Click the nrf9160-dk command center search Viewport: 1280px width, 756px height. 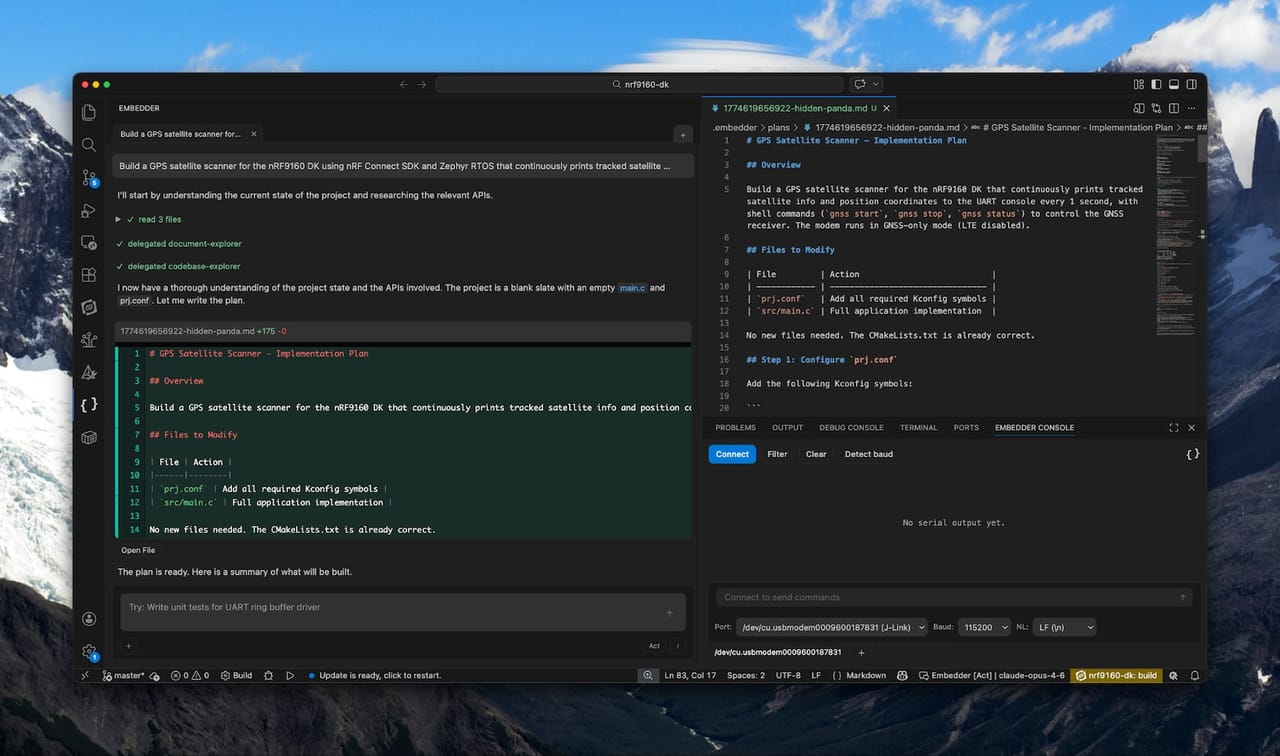[639, 85]
